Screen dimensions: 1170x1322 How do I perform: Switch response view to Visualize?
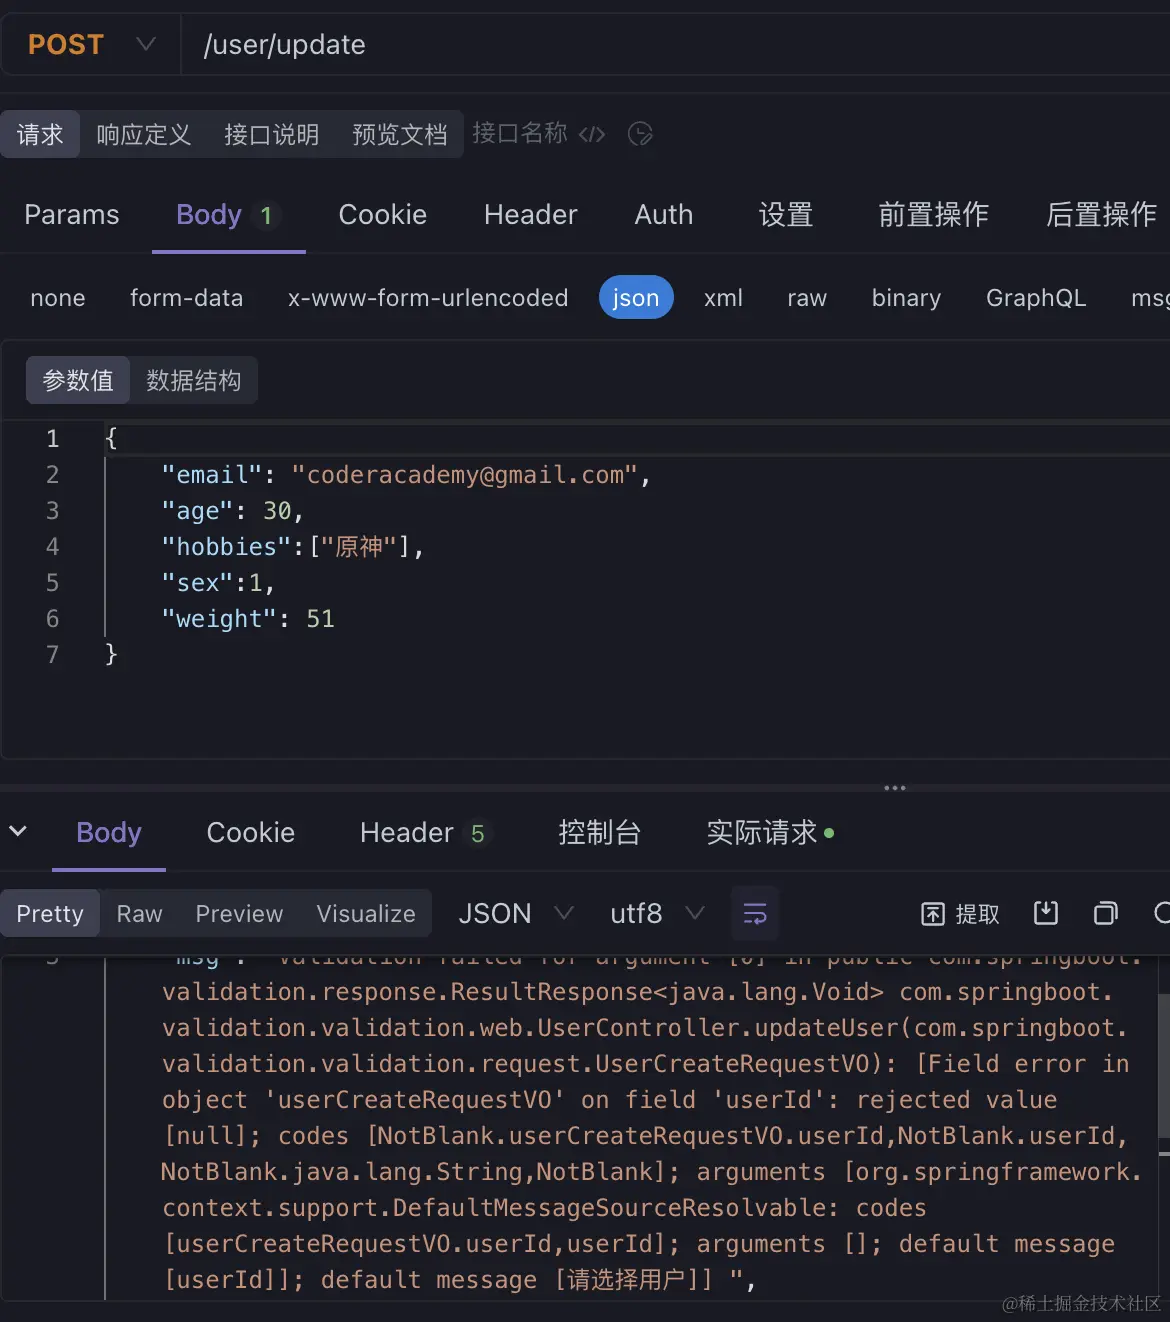click(x=366, y=913)
